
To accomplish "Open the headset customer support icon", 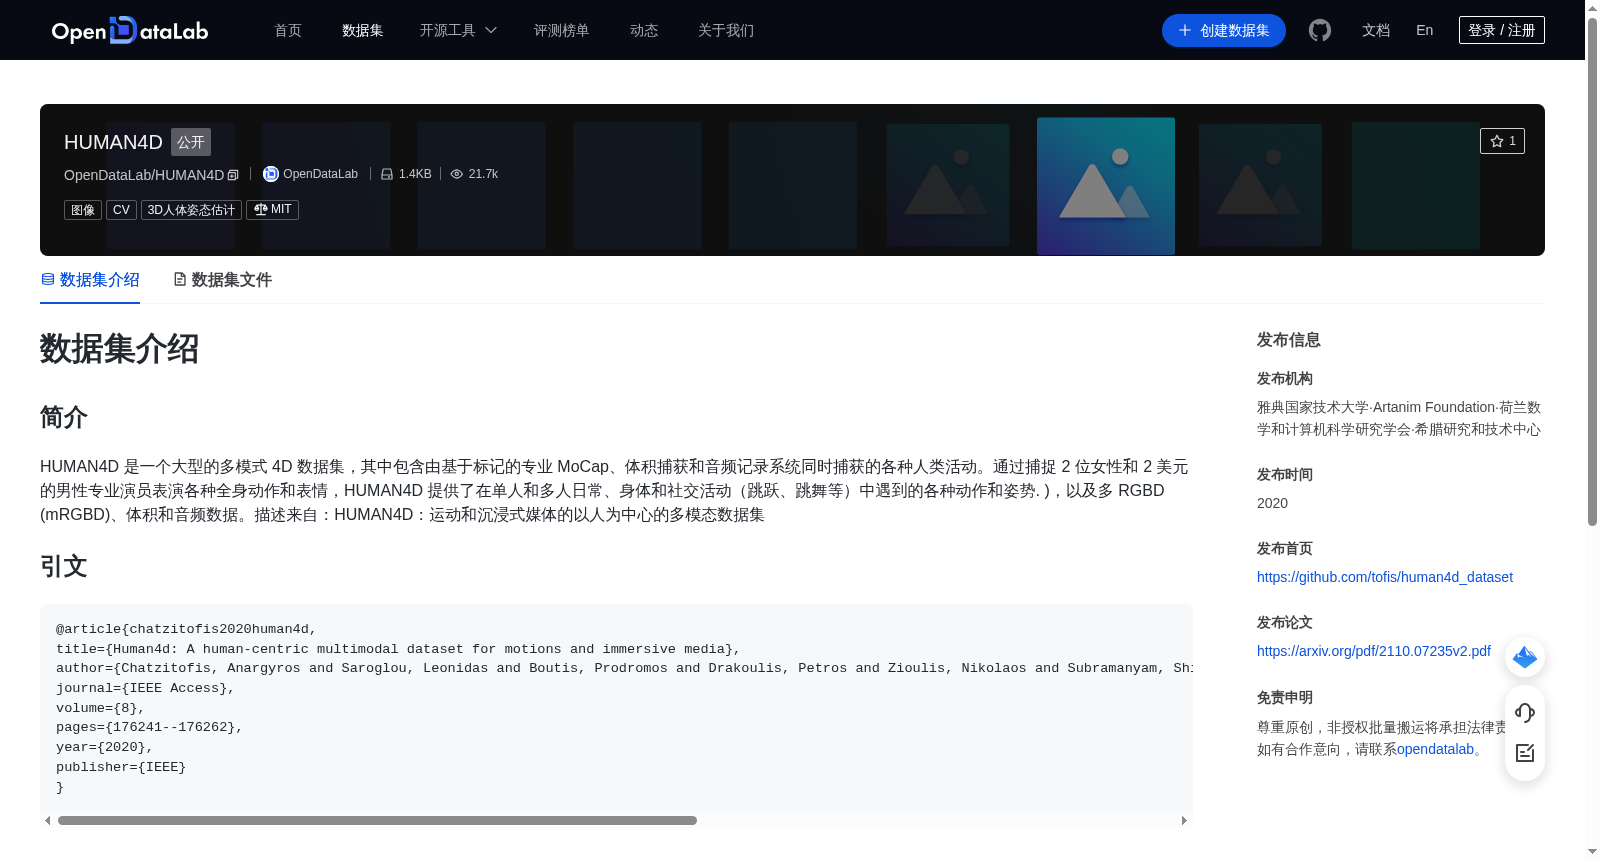I will 1525,712.
